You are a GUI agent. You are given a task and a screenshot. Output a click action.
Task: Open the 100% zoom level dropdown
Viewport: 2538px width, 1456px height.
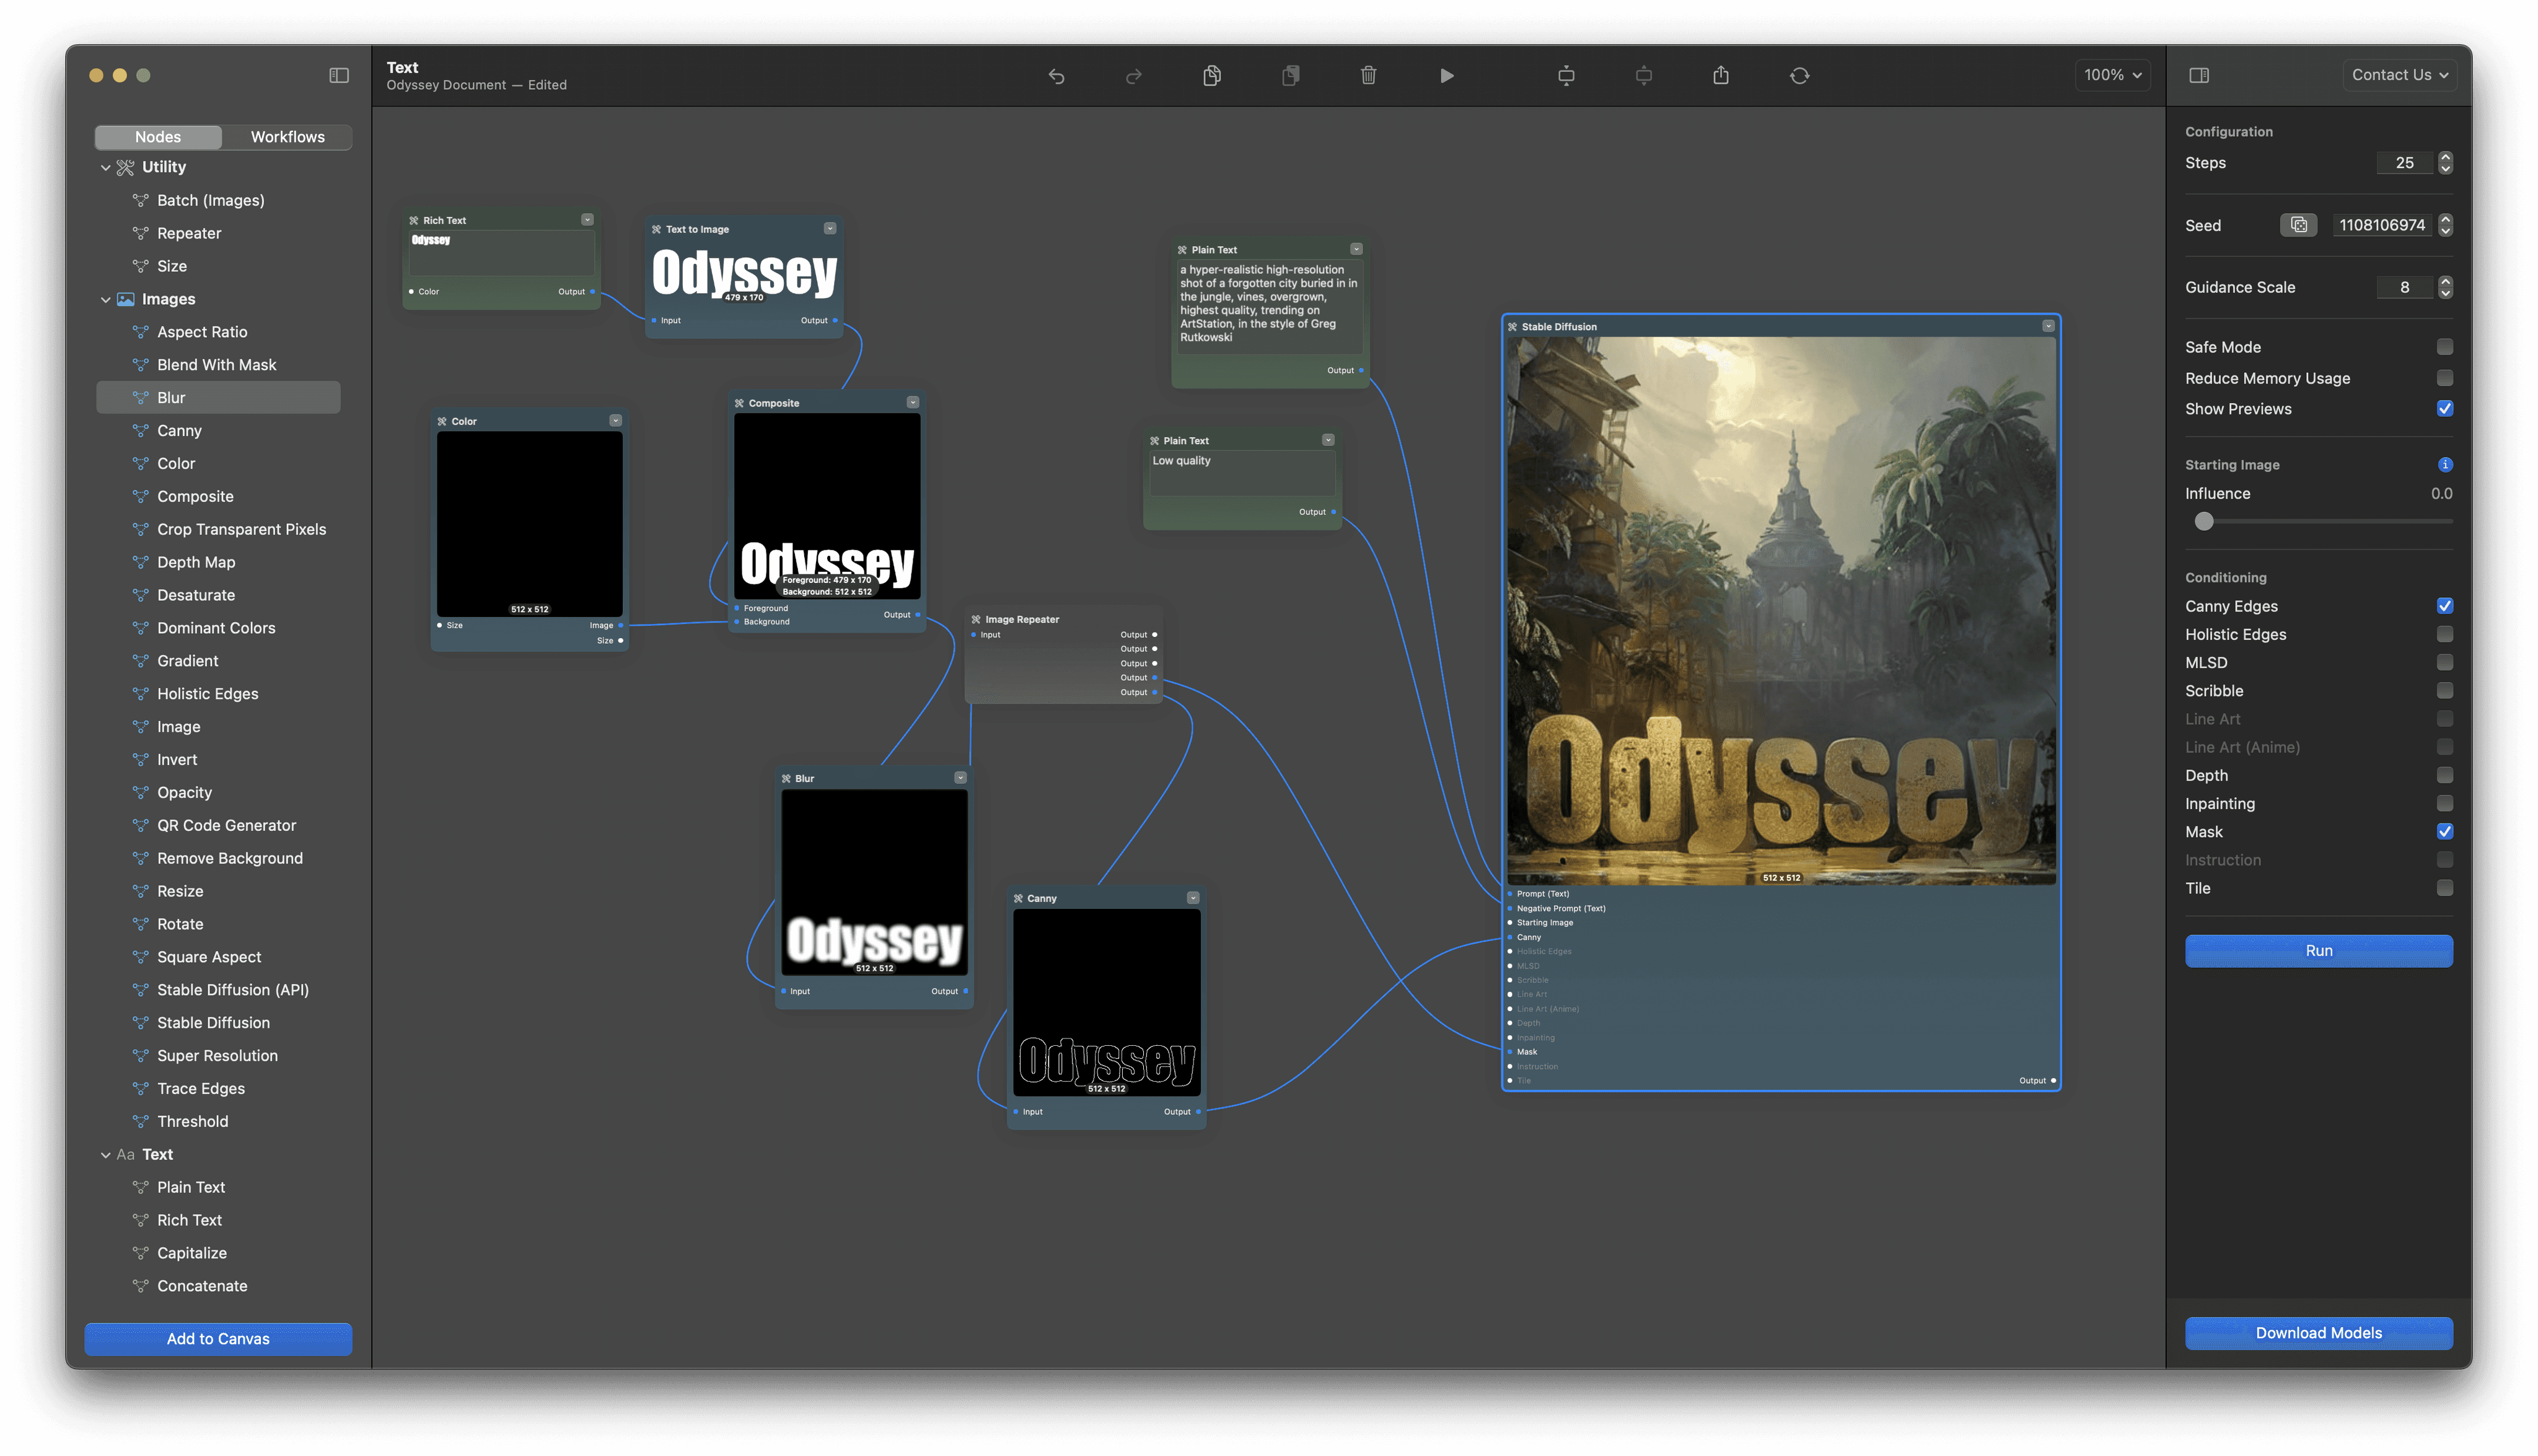coord(2112,75)
